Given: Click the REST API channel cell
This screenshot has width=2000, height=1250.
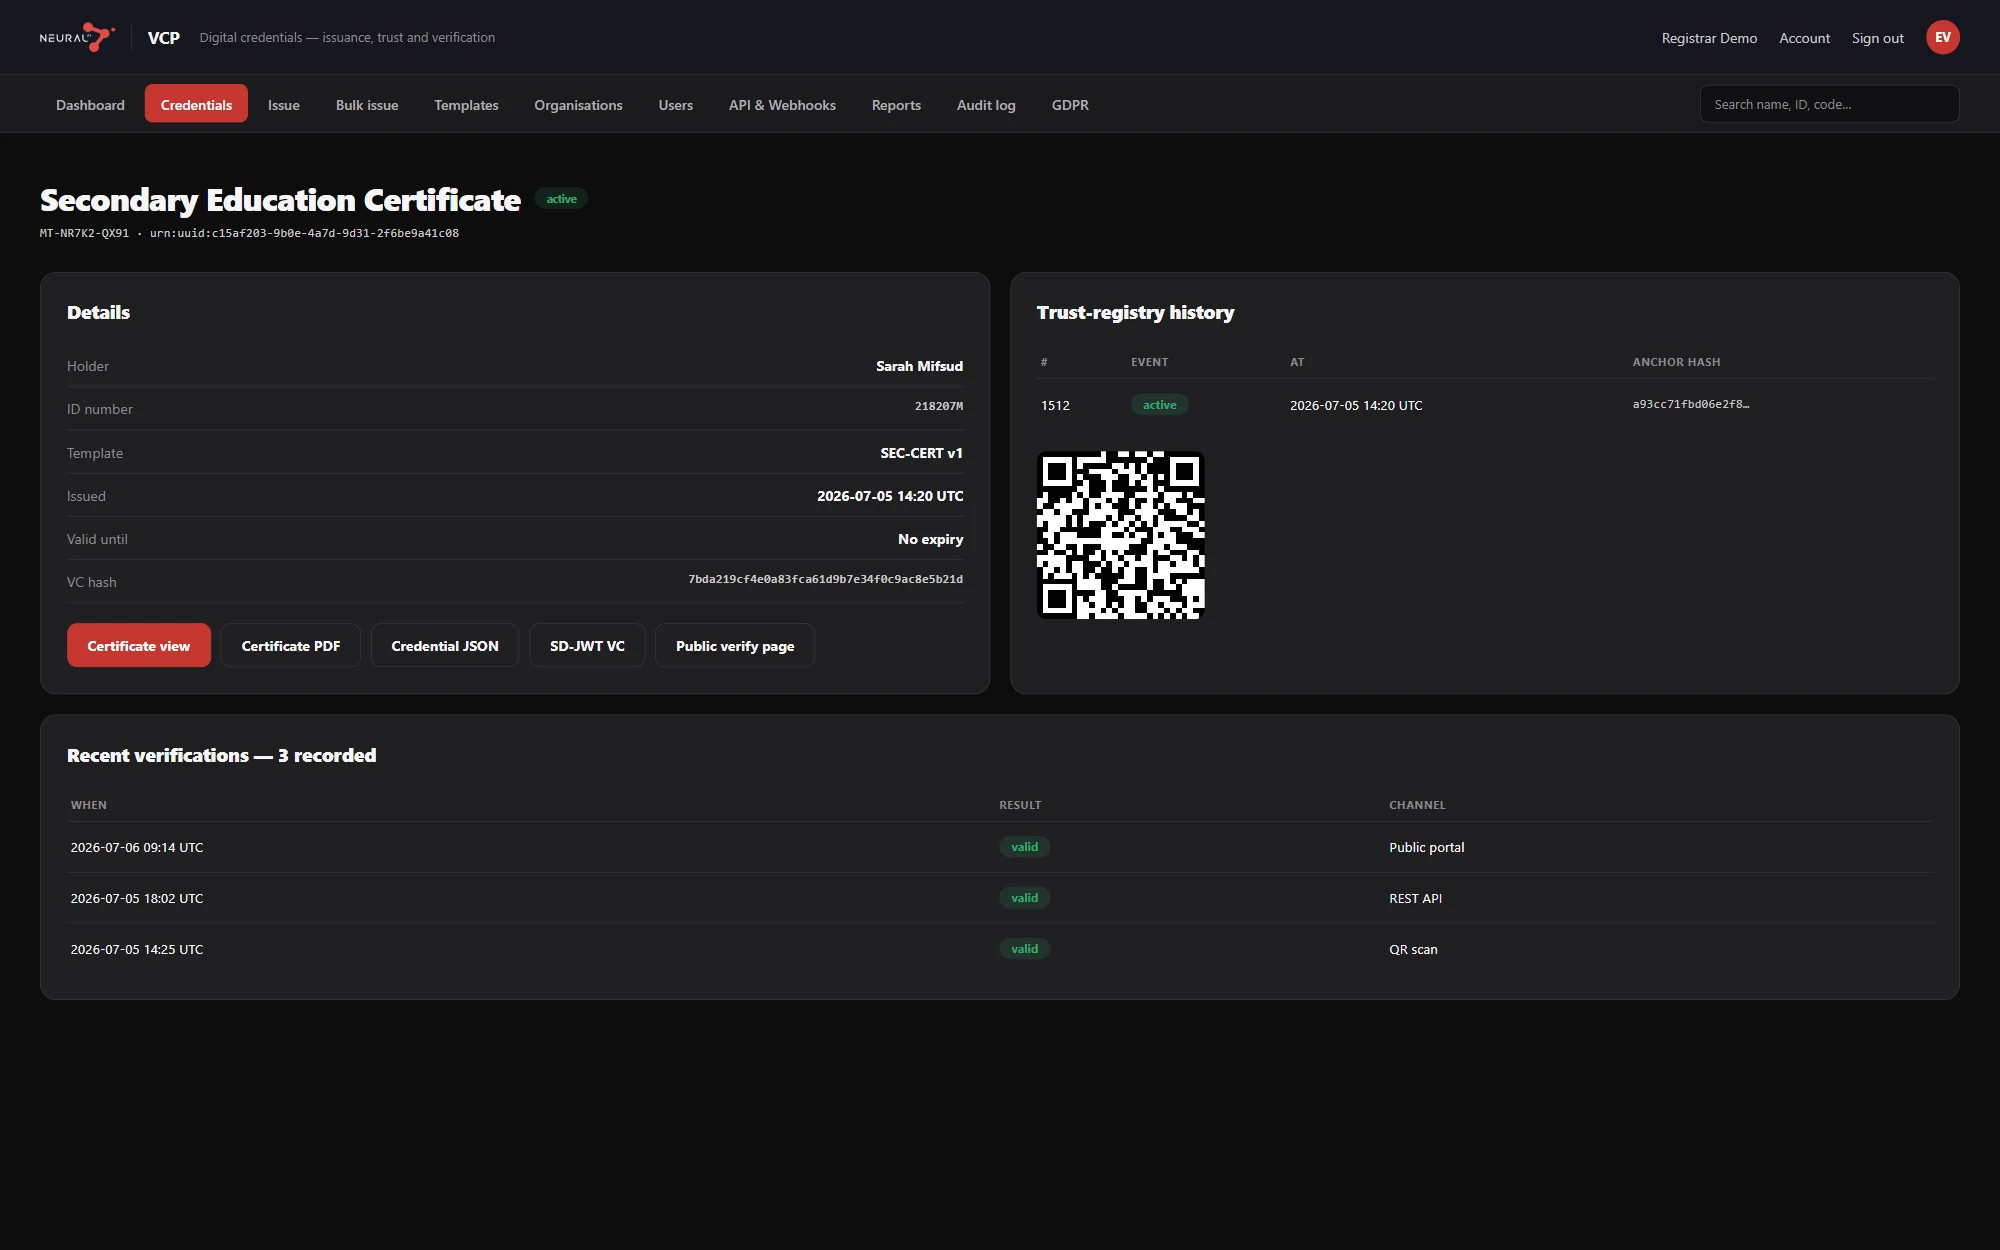Looking at the screenshot, I should (1415, 898).
